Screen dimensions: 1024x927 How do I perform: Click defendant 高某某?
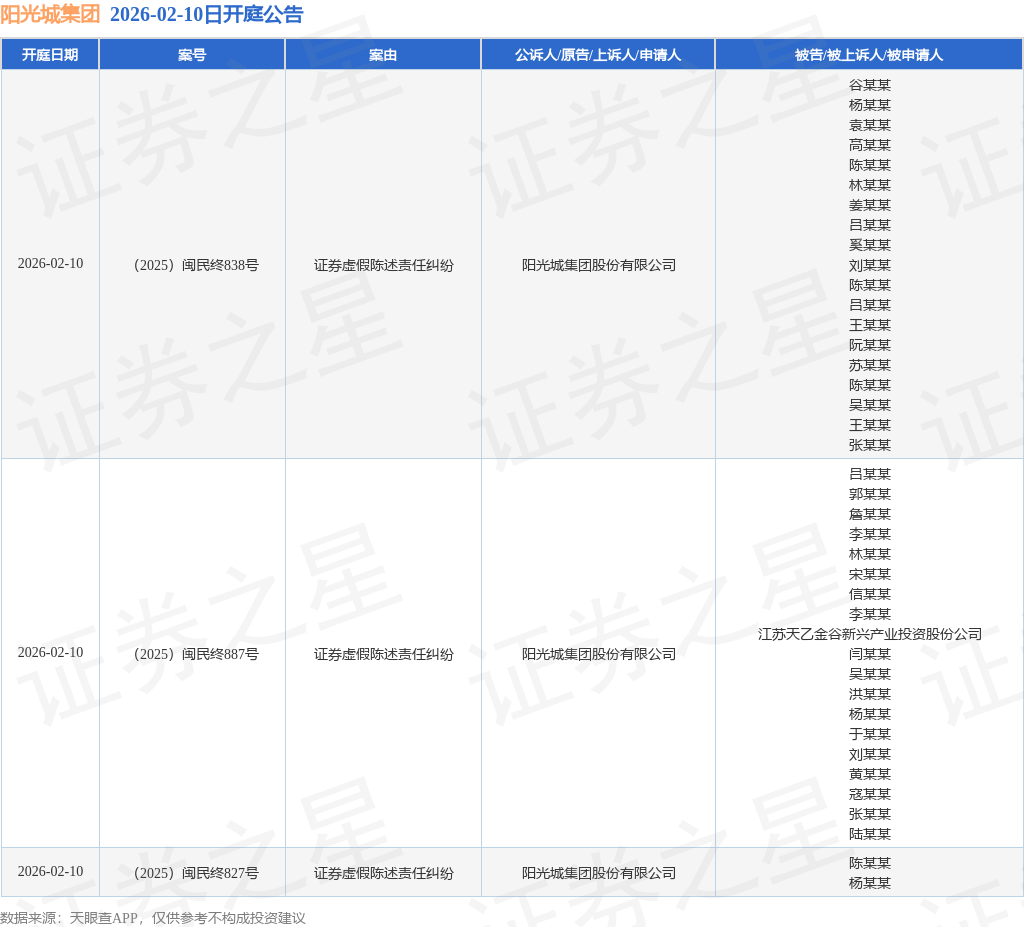870,145
